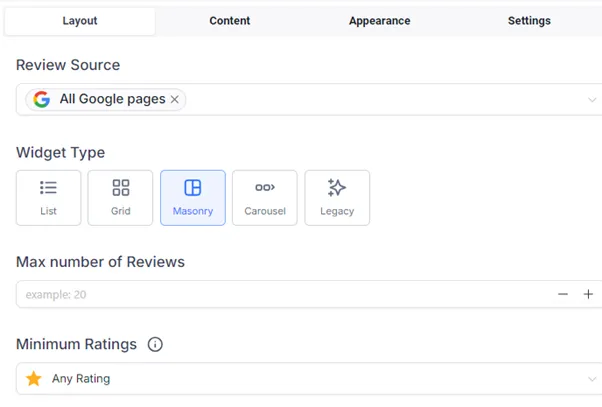
Task: Choose the Grid layout icon
Action: 121,188
